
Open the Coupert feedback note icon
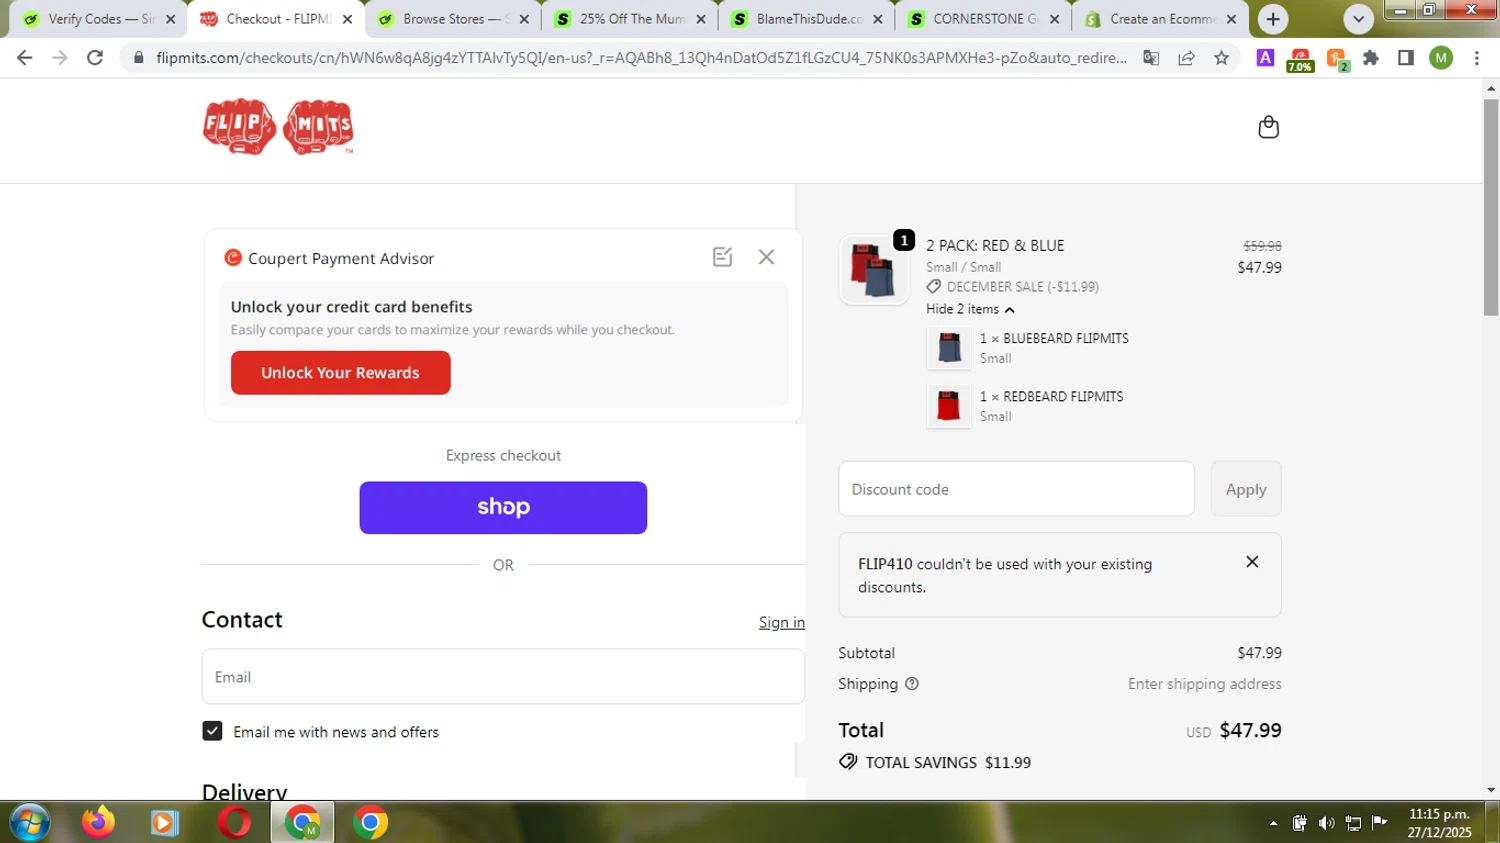723,257
